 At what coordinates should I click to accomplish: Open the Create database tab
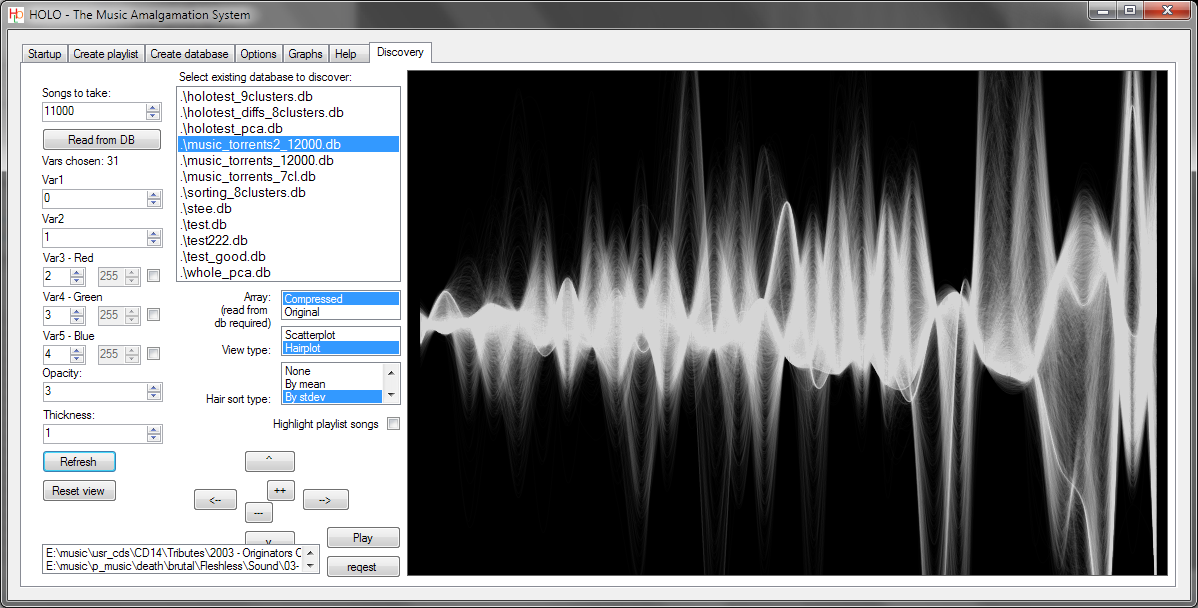pos(189,53)
